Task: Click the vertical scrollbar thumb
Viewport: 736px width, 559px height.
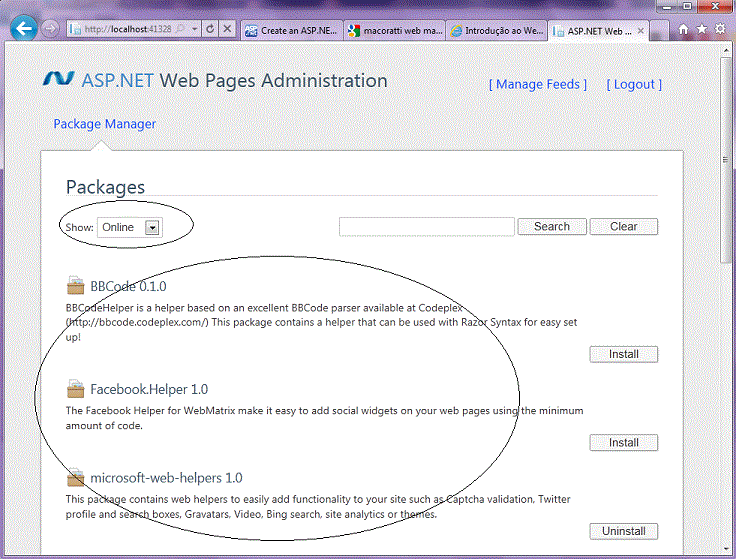Action: [725, 160]
